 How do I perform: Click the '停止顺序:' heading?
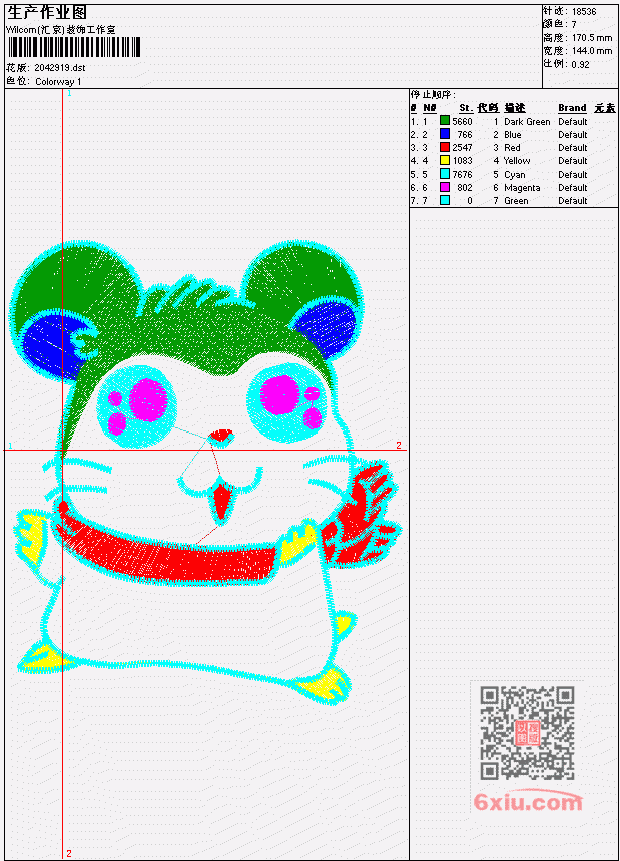tap(433, 94)
